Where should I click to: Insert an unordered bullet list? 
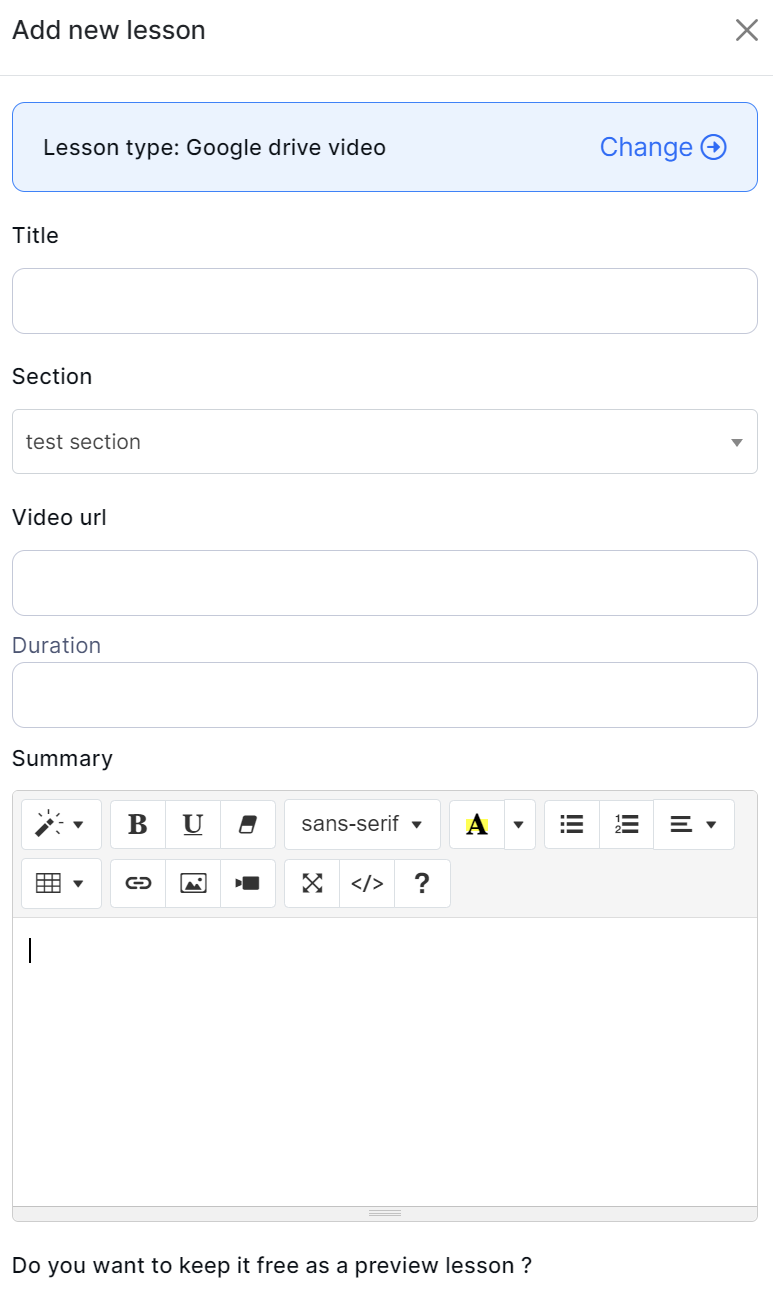pyautogui.click(x=572, y=825)
